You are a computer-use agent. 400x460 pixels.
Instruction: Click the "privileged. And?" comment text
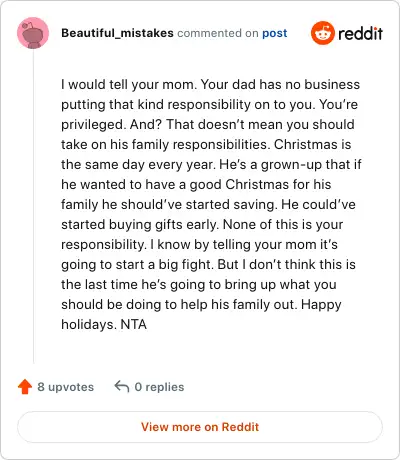[x=111, y=125]
